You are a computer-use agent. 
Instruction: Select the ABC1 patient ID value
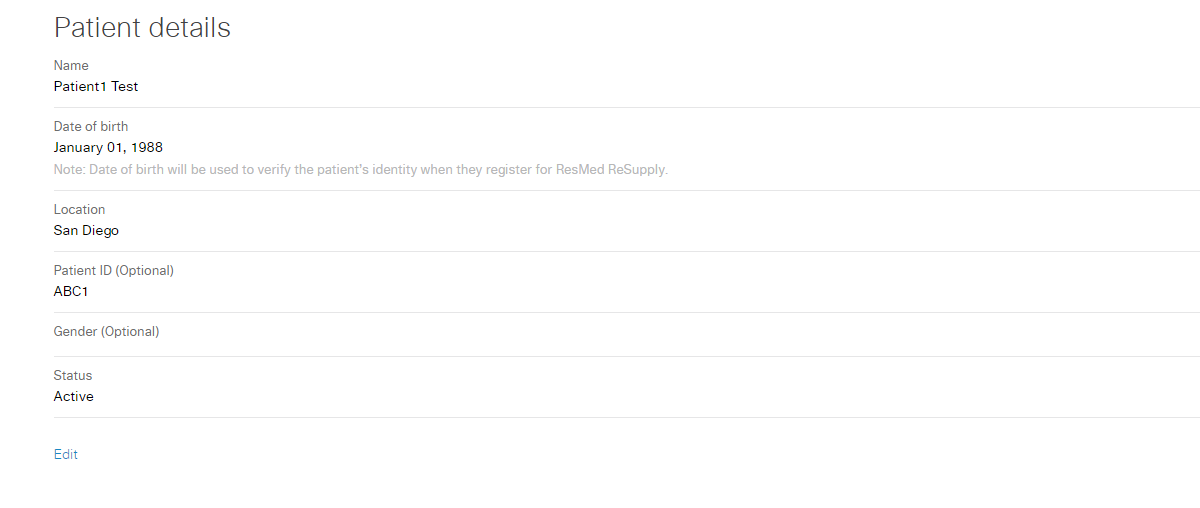pyautogui.click(x=71, y=292)
